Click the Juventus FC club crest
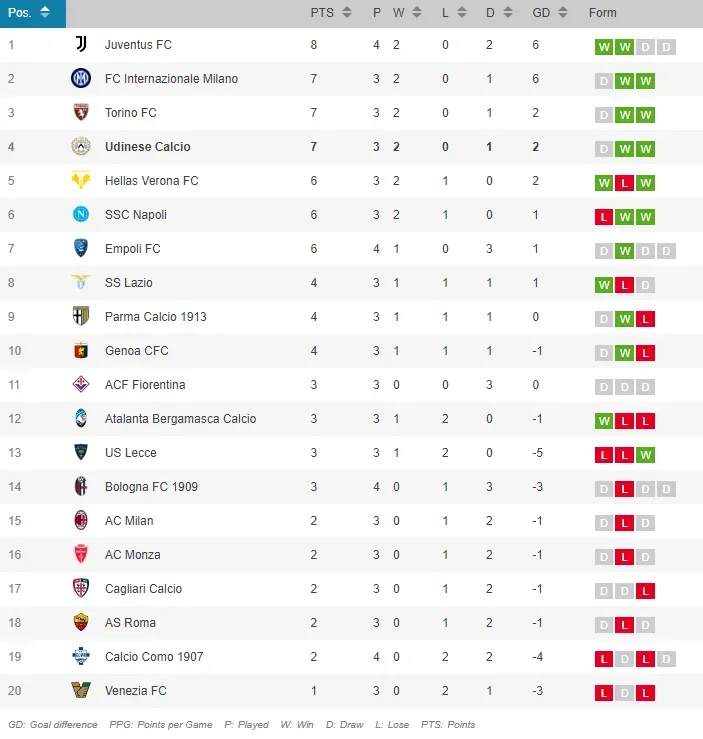The height and width of the screenshot is (739, 703). [81, 45]
